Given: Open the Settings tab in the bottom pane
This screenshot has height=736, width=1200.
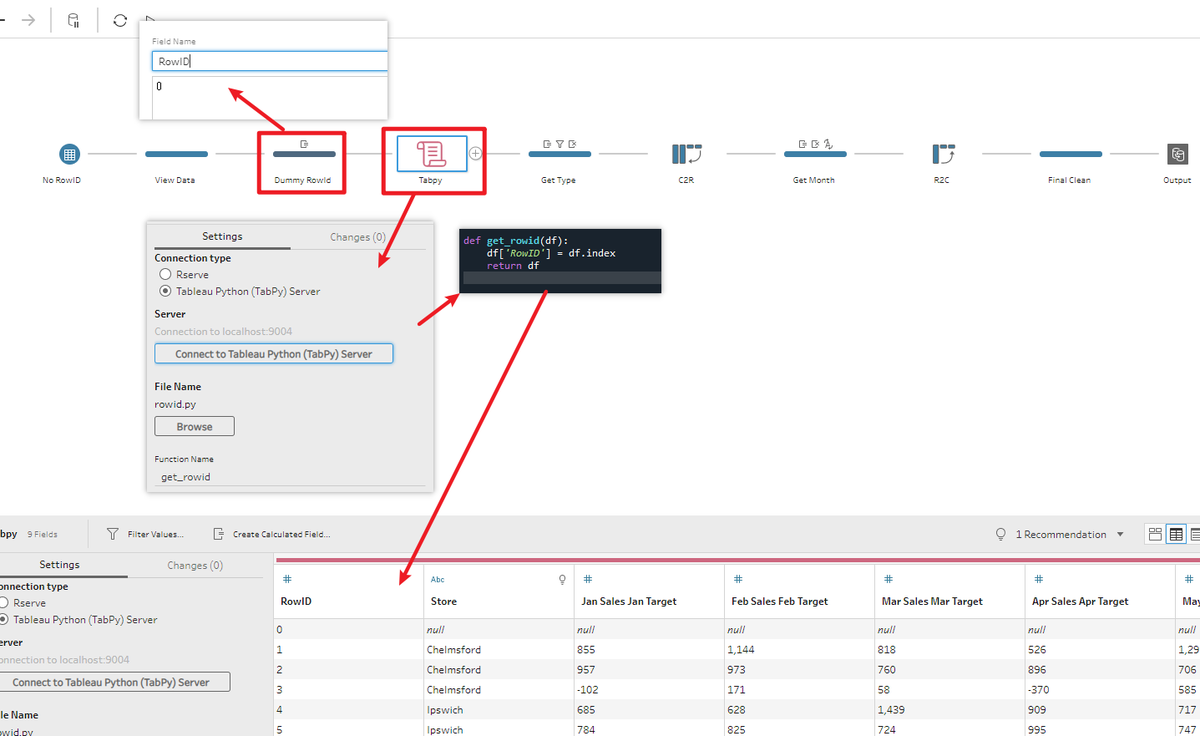Looking at the screenshot, I should coord(60,565).
